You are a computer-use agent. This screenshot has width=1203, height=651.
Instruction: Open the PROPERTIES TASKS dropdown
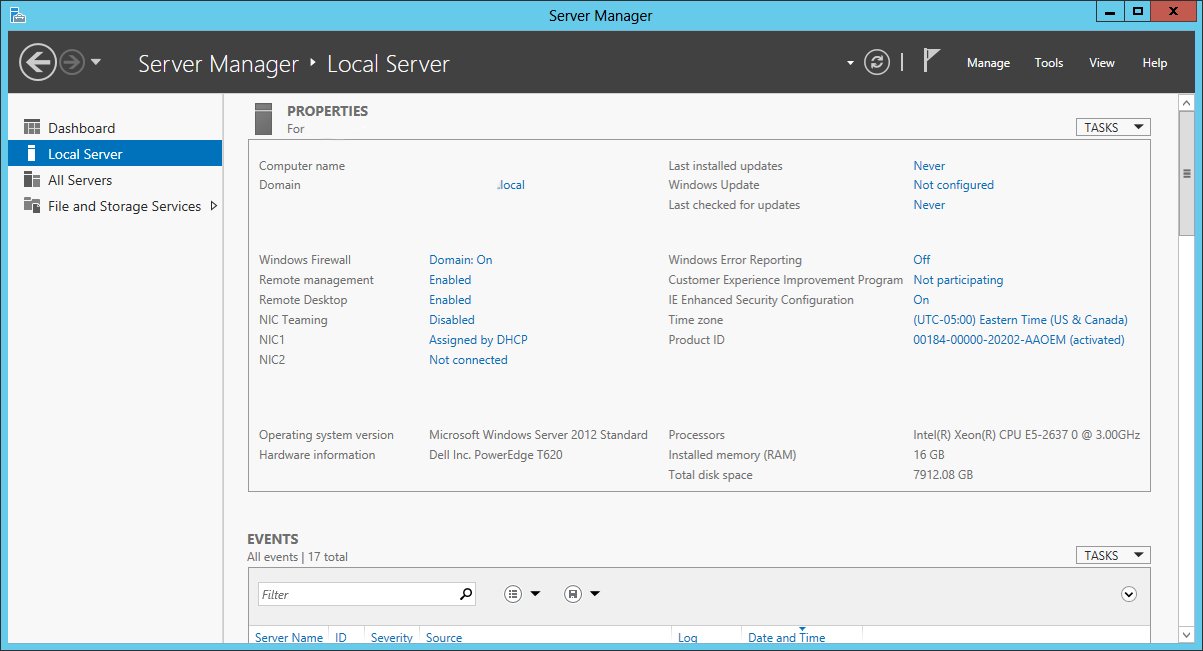tap(1112, 126)
